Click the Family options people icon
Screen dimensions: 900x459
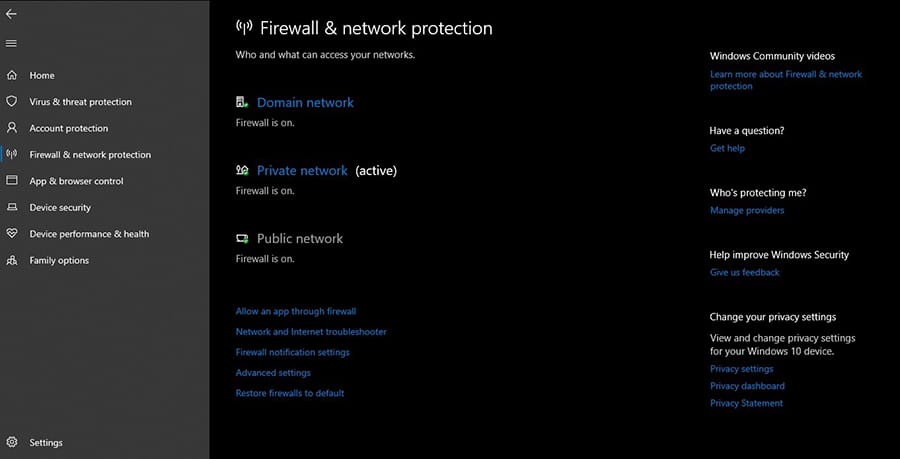pyautogui.click(x=11, y=260)
